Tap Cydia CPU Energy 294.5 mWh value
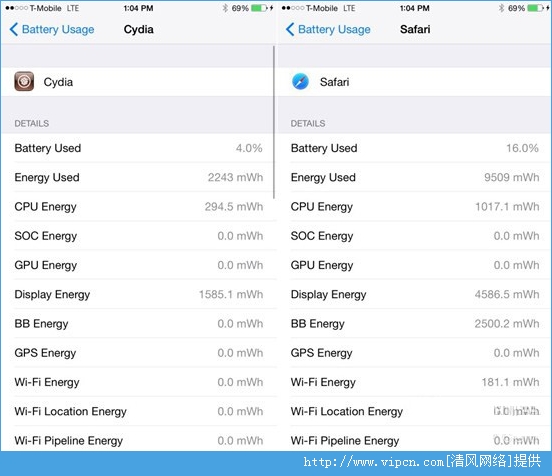This screenshot has width=552, height=476. click(x=234, y=207)
